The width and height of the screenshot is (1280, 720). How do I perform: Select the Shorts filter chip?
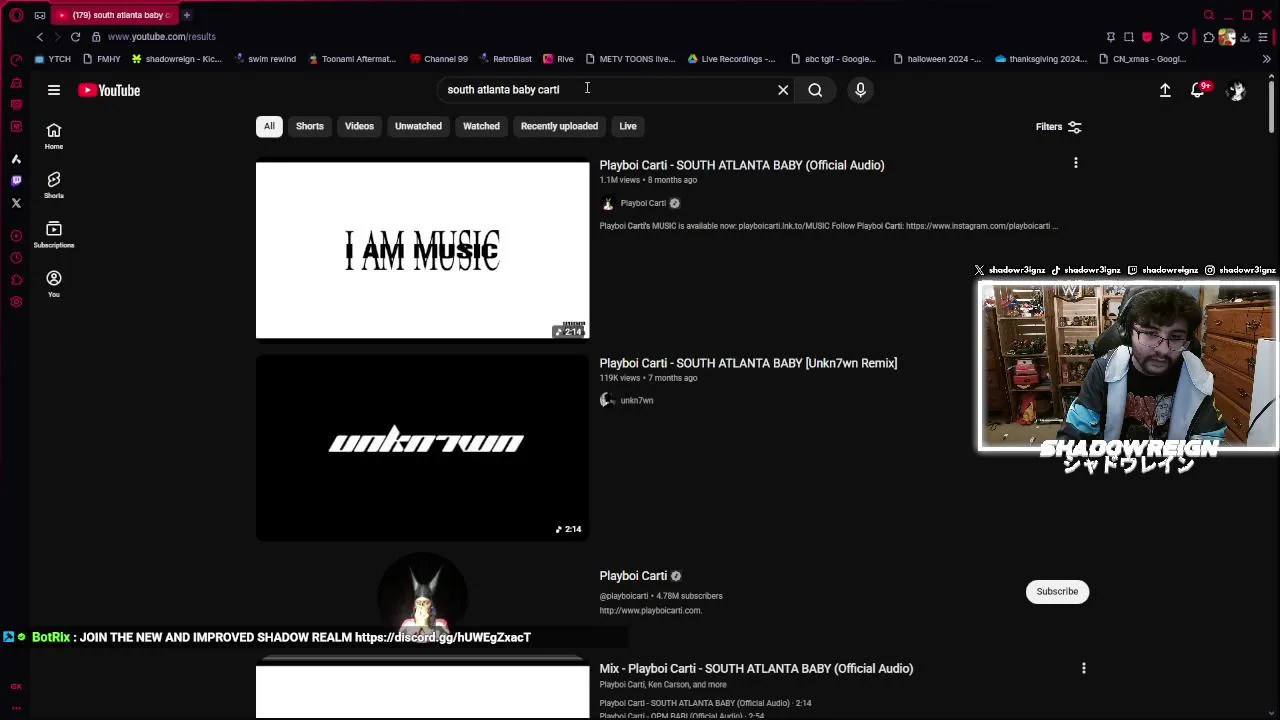click(x=310, y=126)
